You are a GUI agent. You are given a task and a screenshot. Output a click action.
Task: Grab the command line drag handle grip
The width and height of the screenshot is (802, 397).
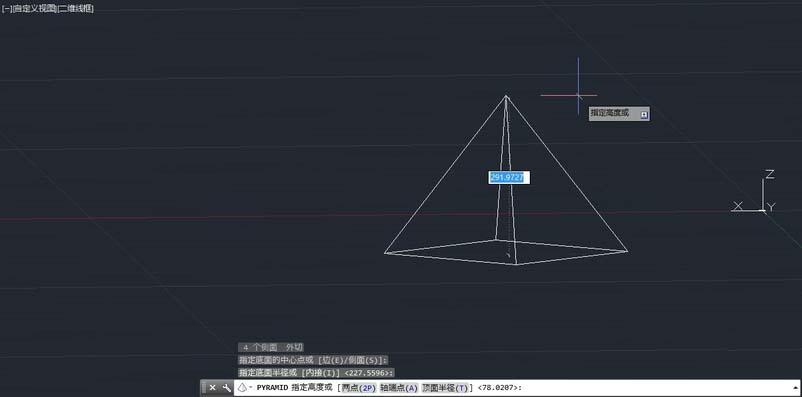(203, 388)
